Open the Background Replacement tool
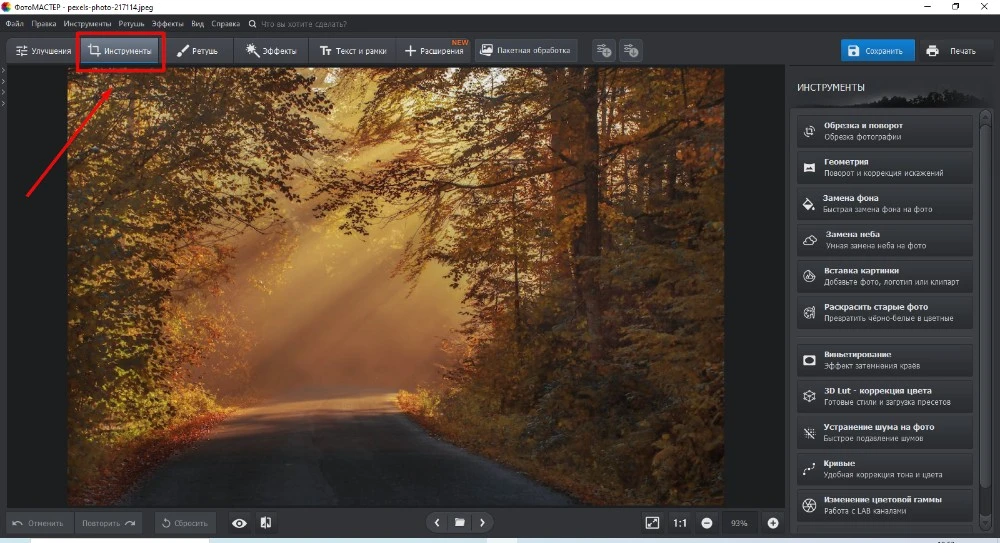Viewport: 1000px width, 543px height. tap(884, 204)
